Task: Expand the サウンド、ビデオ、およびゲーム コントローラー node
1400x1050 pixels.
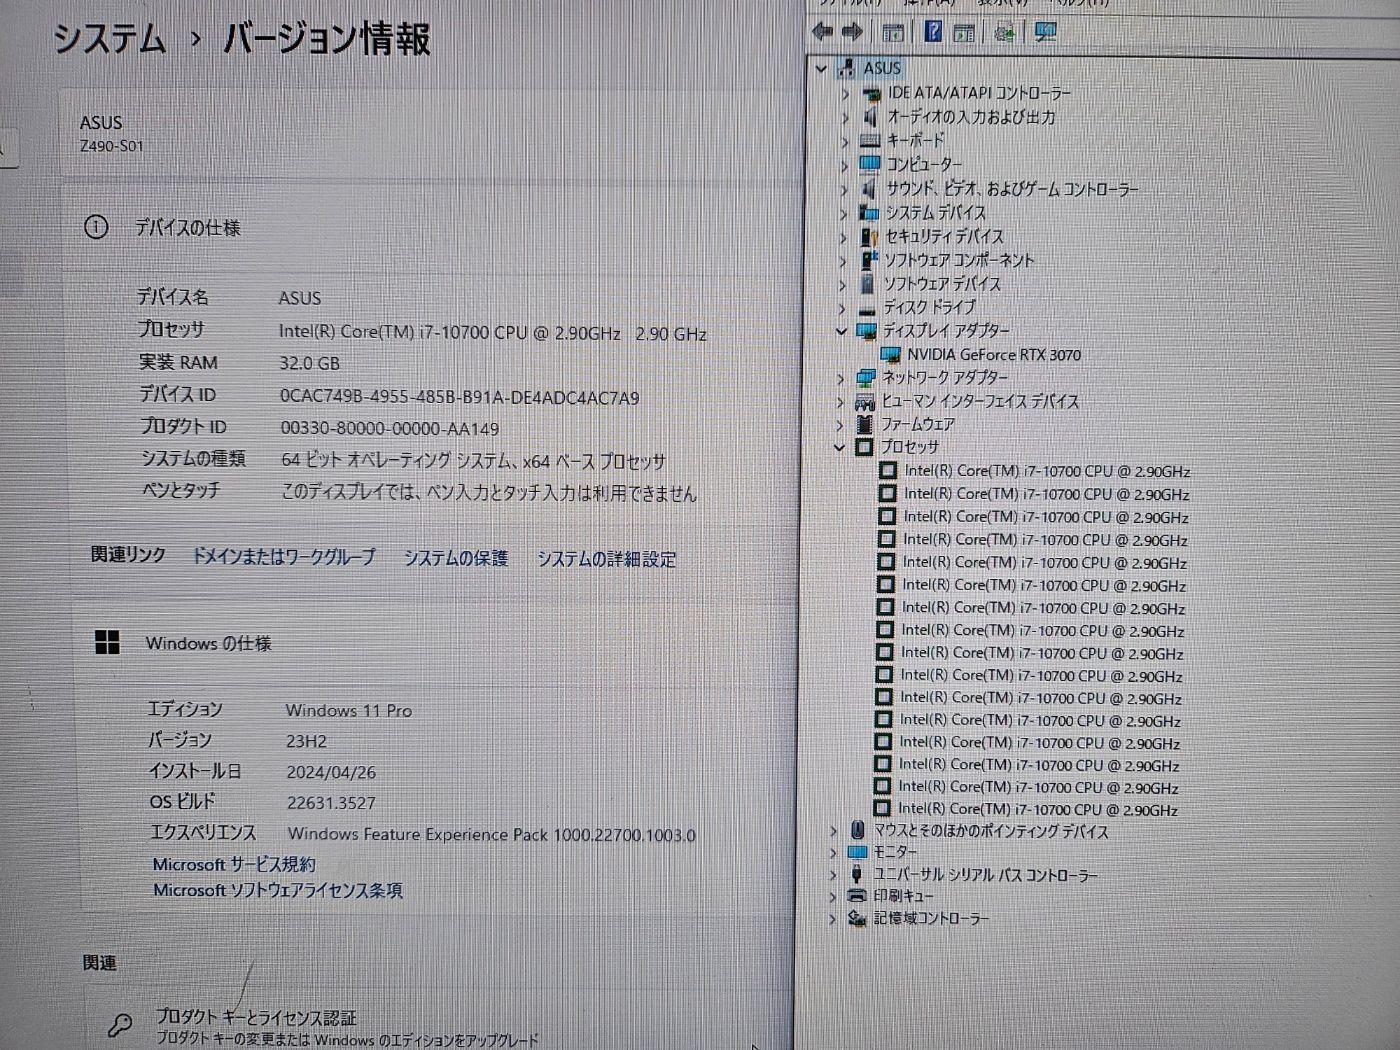Action: coord(844,189)
